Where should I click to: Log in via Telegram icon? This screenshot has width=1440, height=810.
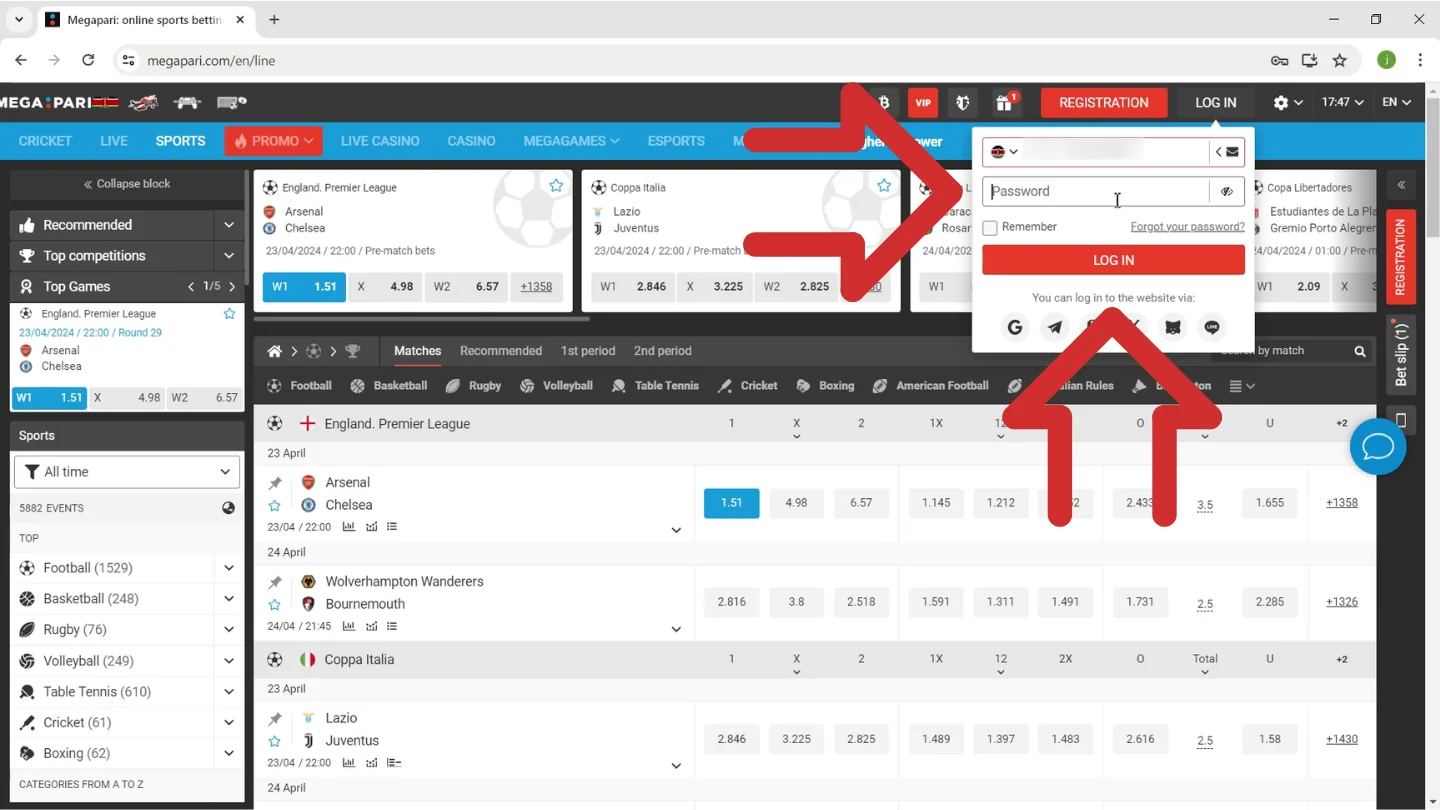[1055, 327]
